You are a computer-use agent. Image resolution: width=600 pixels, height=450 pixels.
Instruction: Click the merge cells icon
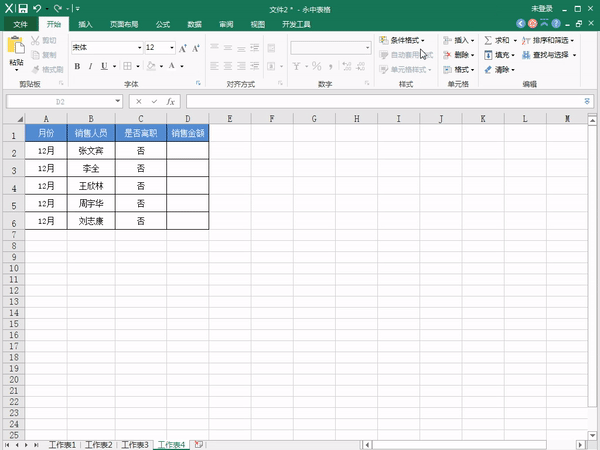point(271,66)
